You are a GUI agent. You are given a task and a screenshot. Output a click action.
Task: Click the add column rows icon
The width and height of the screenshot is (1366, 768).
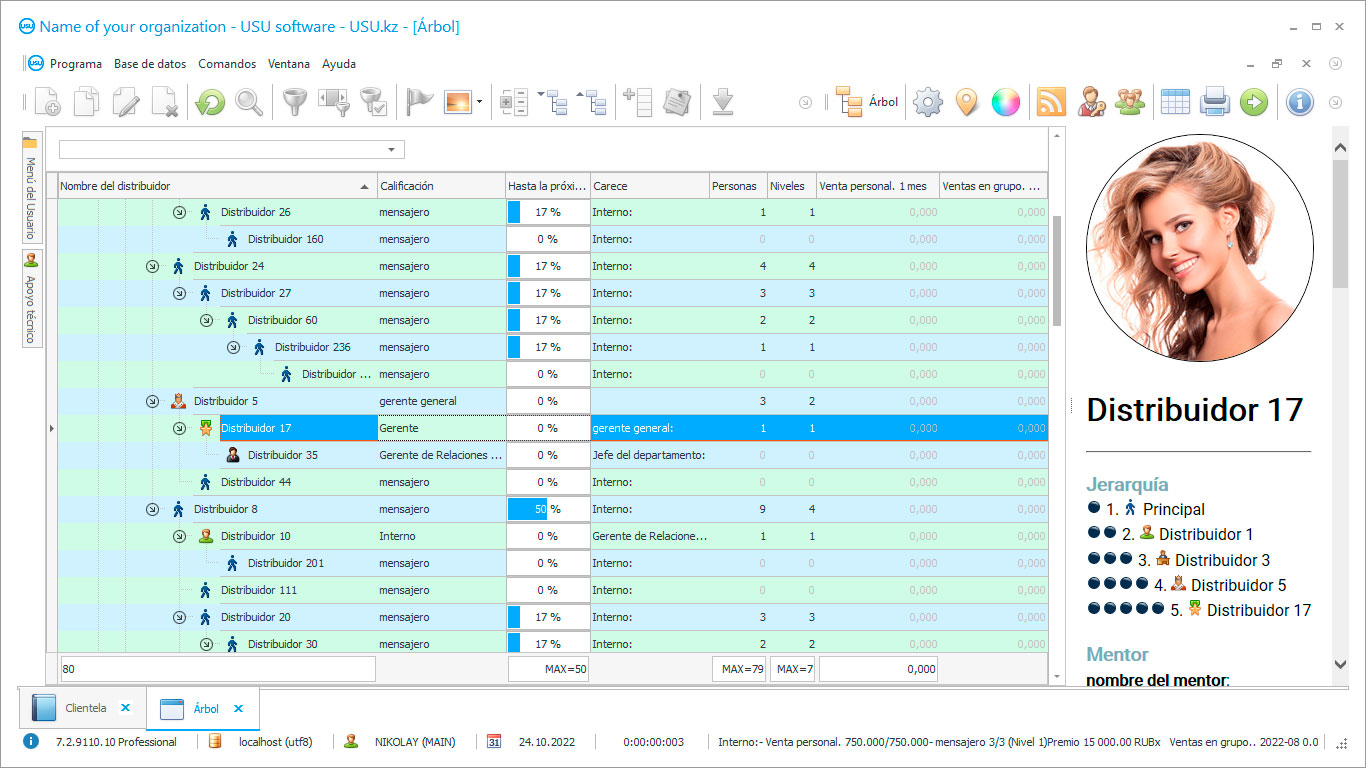coord(638,102)
